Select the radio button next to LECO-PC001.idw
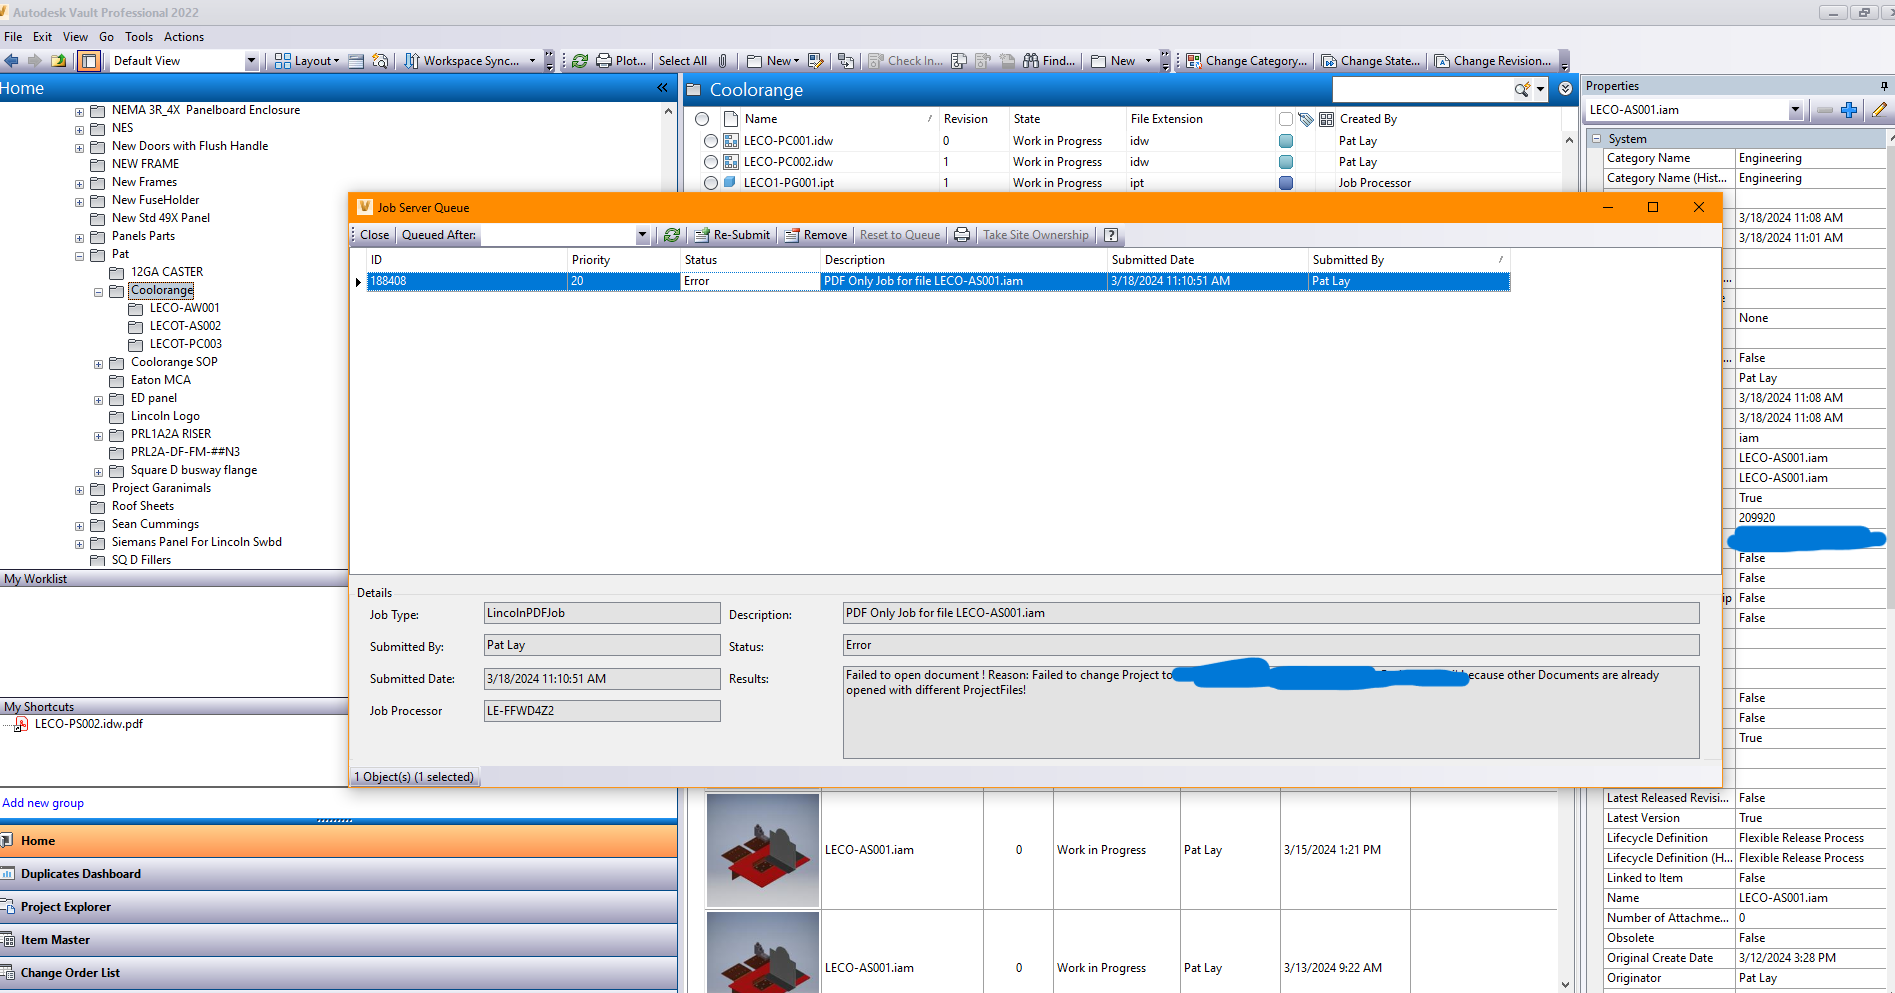The width and height of the screenshot is (1895, 993). point(710,140)
